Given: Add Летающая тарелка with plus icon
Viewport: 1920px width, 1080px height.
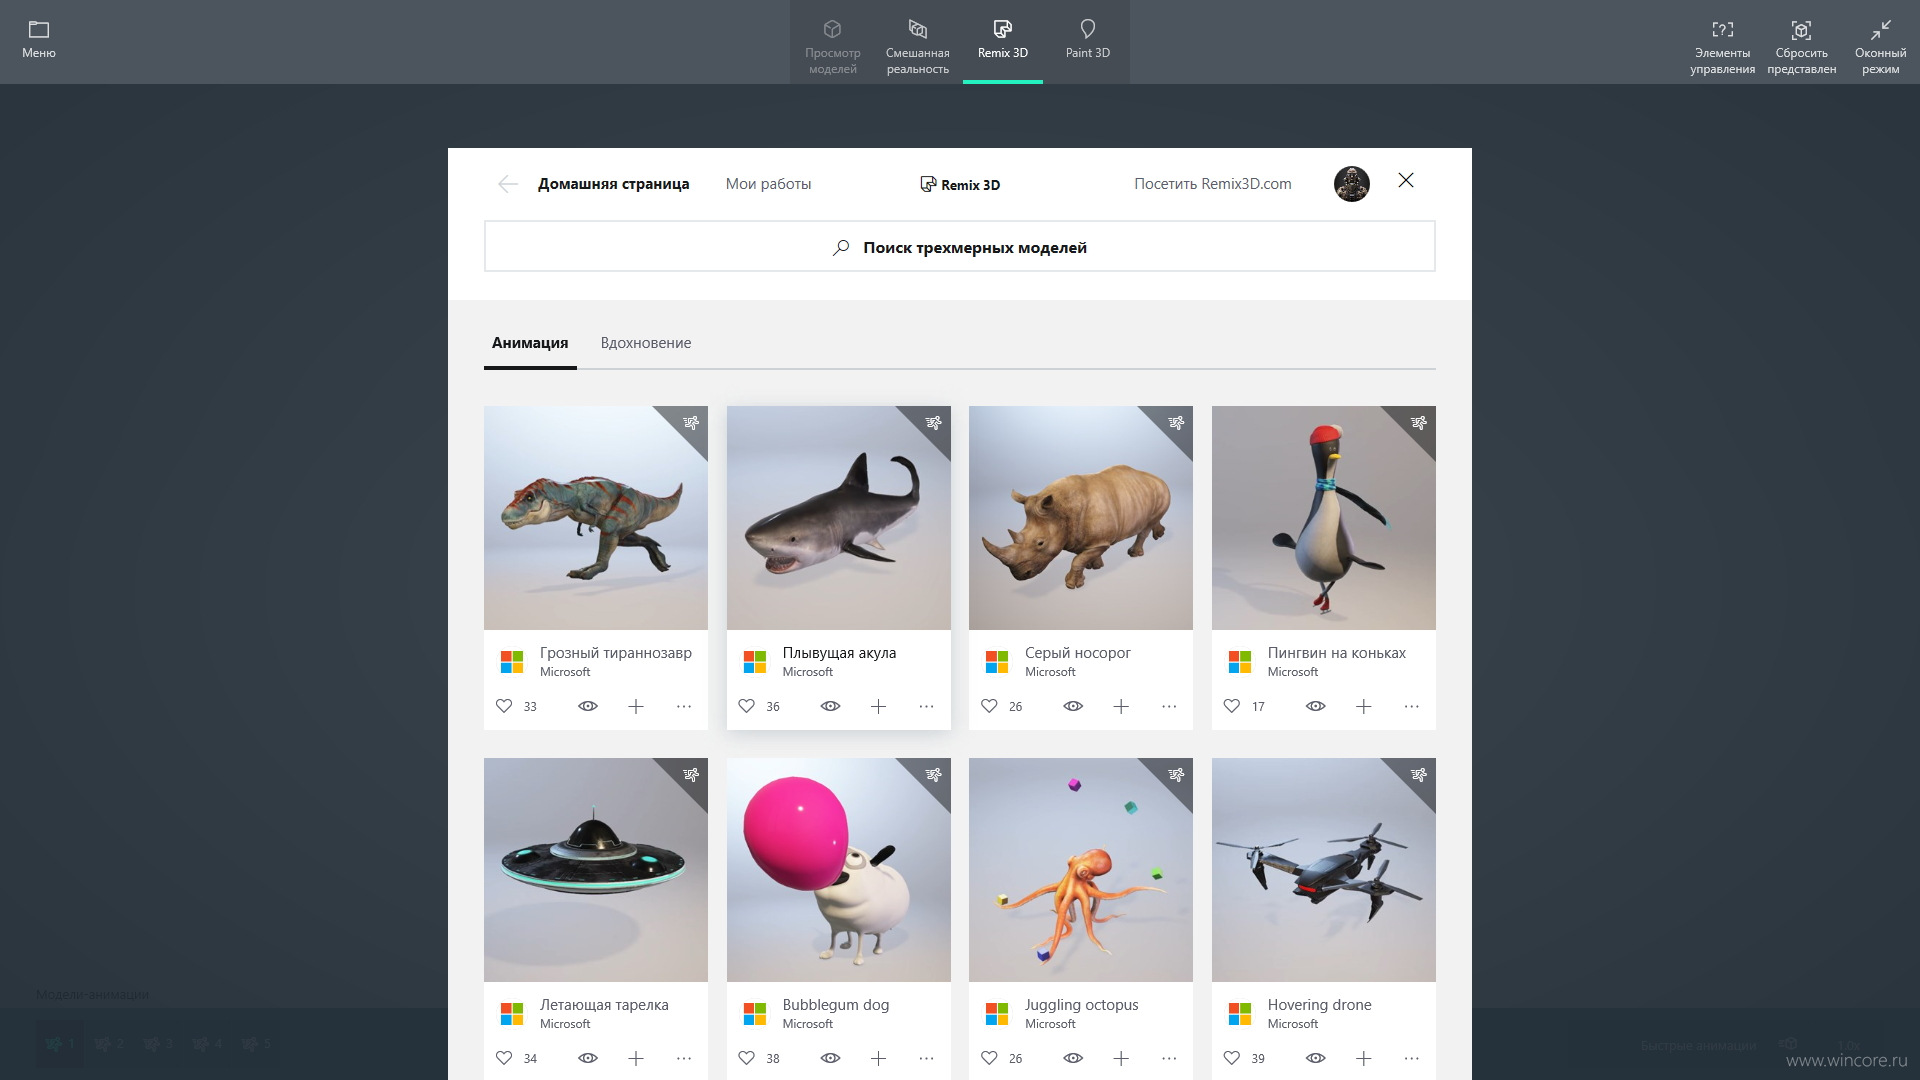Looking at the screenshot, I should click(x=636, y=1059).
